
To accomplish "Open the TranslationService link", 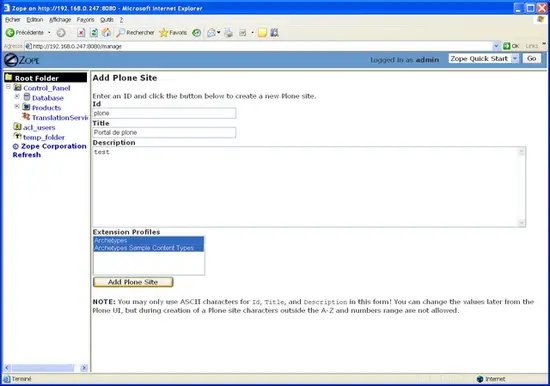I will (x=60, y=118).
